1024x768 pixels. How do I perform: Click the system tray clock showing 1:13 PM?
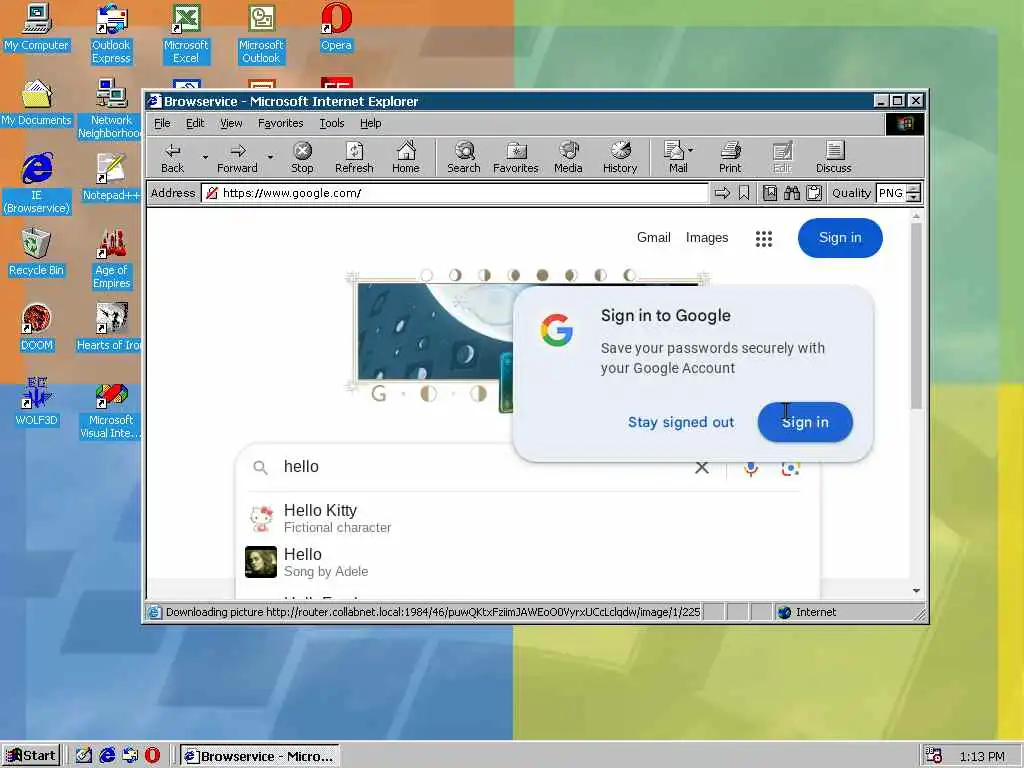click(x=982, y=756)
